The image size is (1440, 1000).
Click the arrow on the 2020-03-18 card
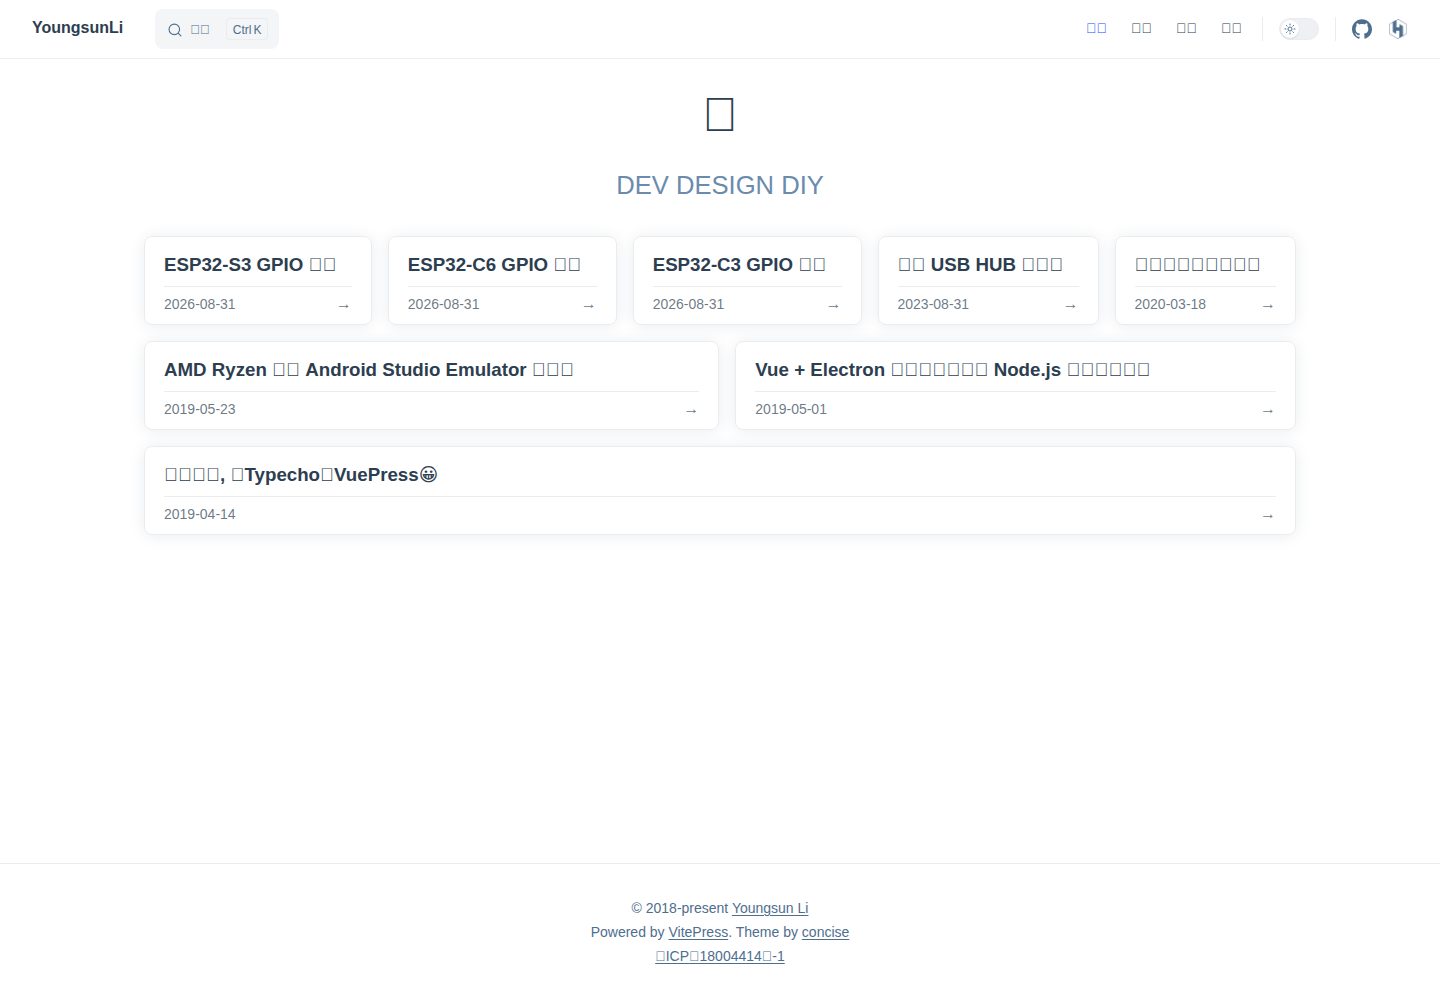pos(1268,305)
